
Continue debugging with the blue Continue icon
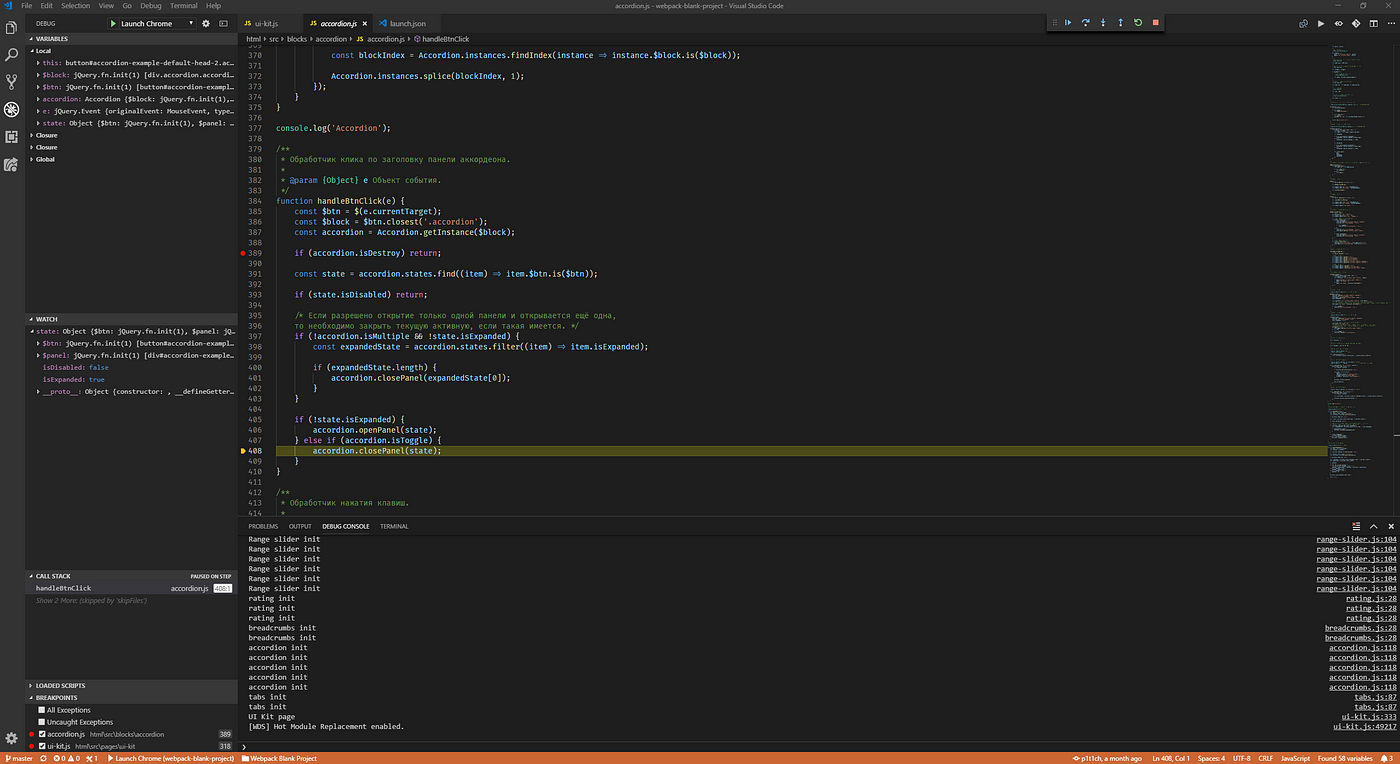pyautogui.click(x=1068, y=22)
